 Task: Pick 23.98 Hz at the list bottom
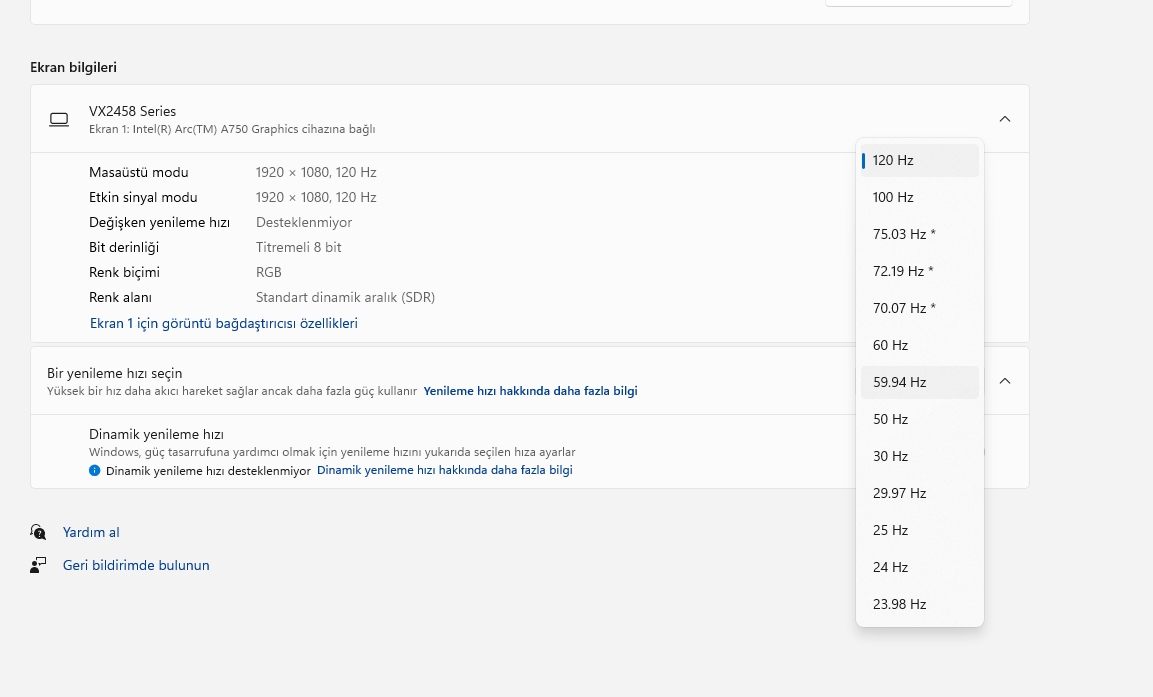tap(920, 604)
